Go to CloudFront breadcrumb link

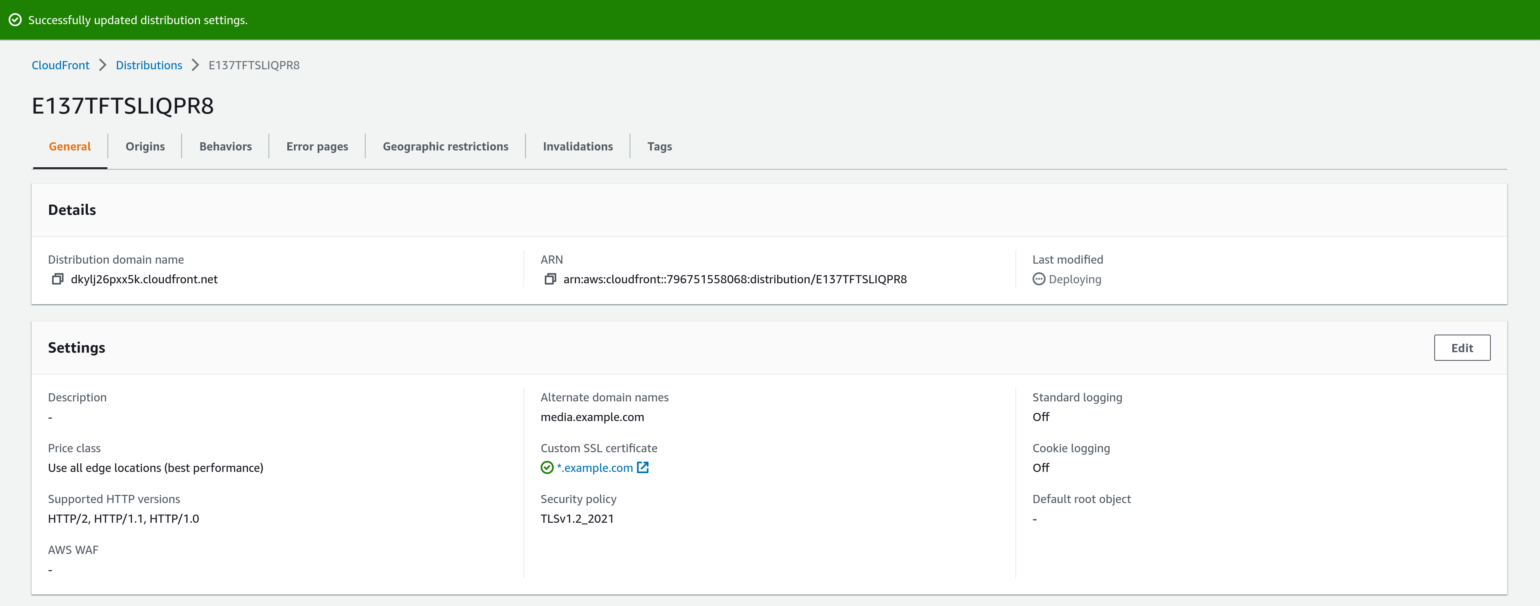[61, 65]
